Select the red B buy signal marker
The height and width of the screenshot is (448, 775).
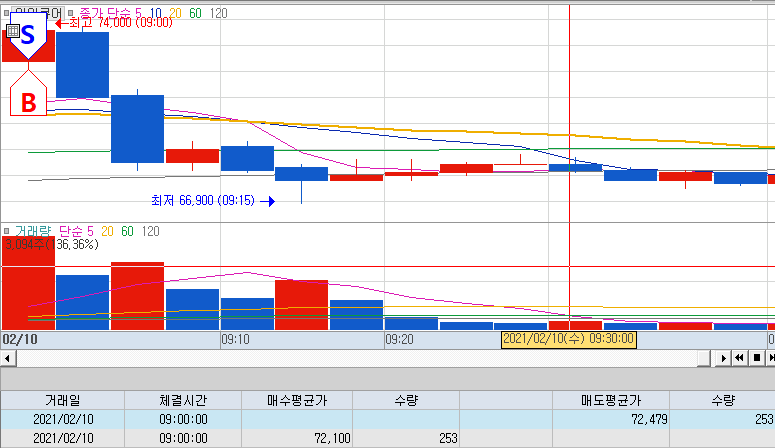28,94
